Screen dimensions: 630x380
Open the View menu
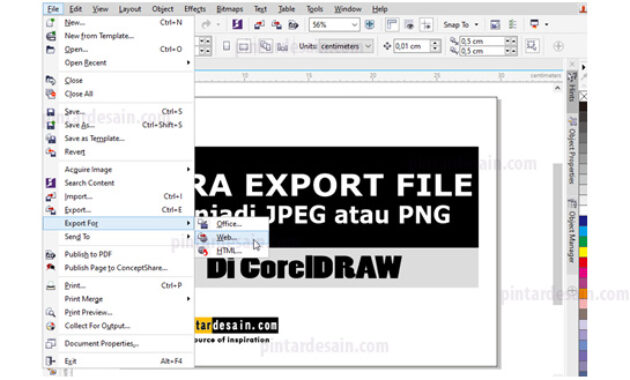pyautogui.click(x=100, y=9)
